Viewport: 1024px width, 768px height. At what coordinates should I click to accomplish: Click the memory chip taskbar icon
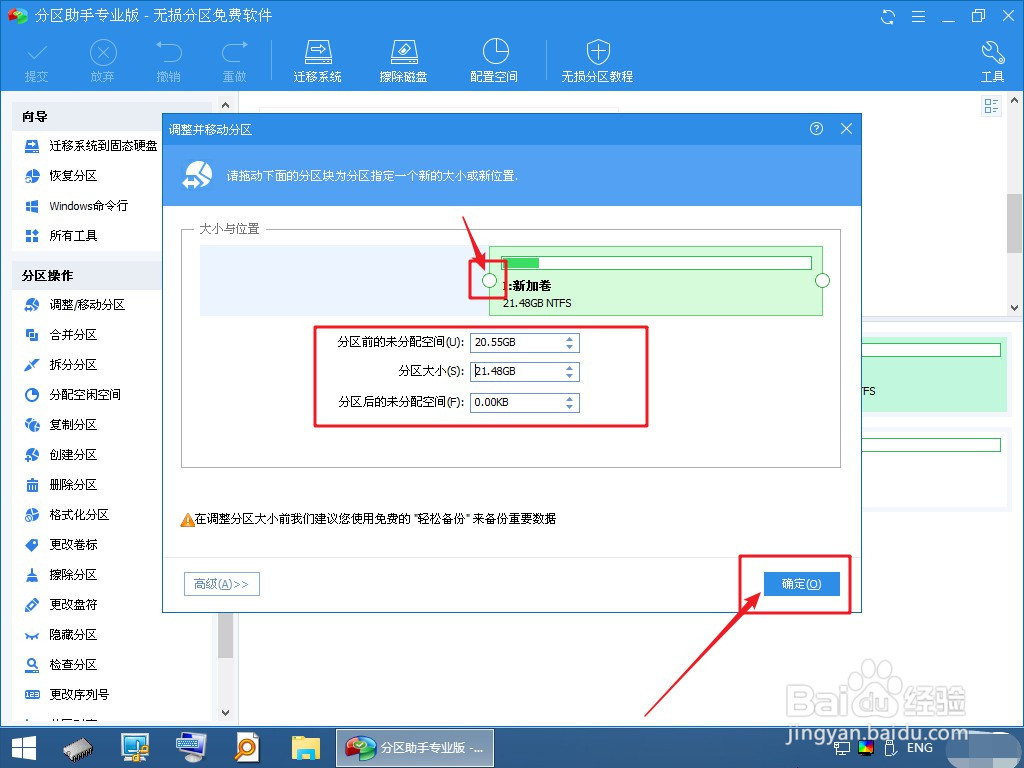pyautogui.click(x=78, y=750)
